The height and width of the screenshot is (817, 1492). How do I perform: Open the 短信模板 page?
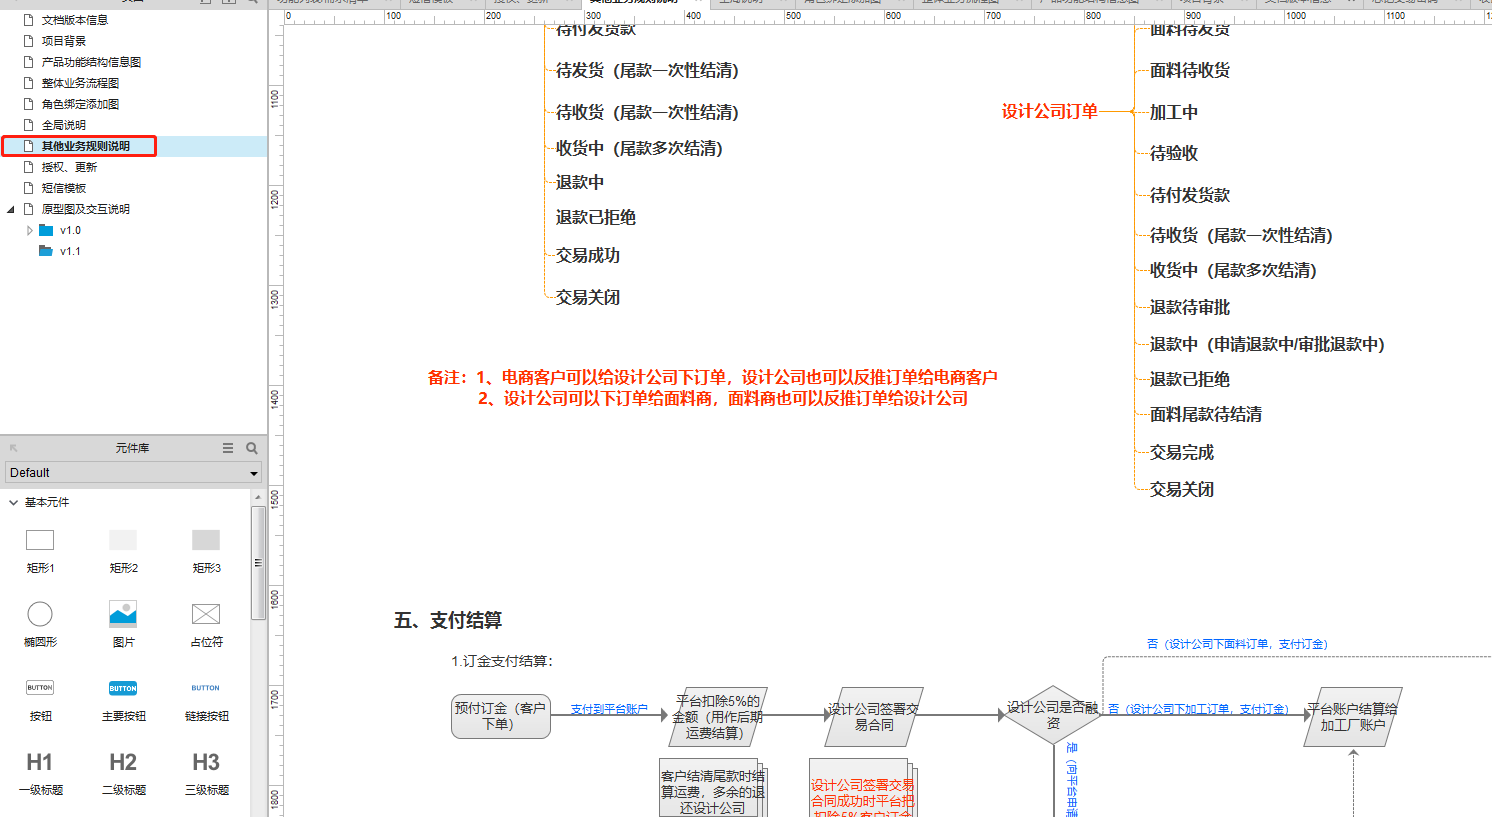coord(64,188)
